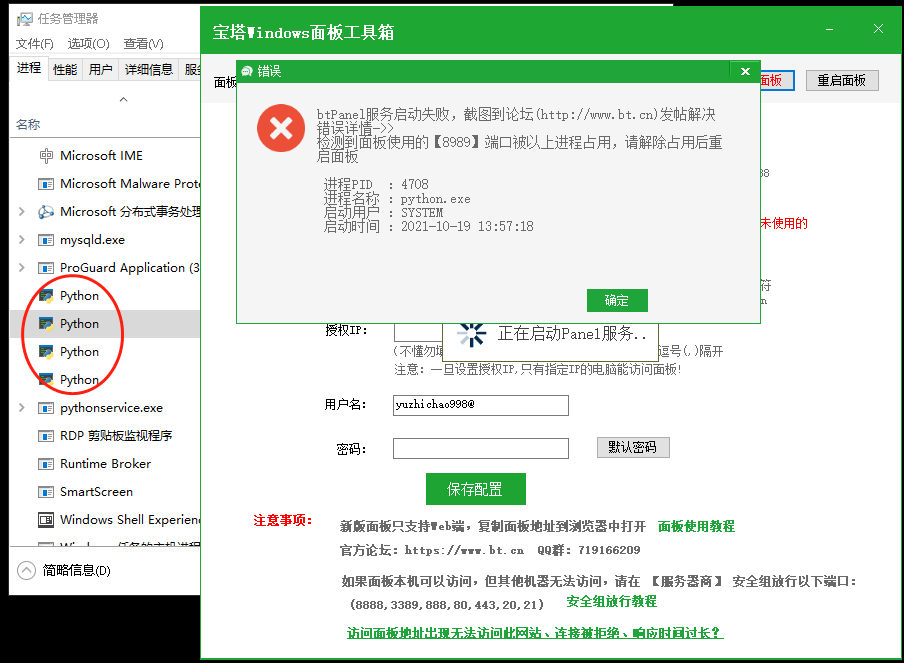Click 确定 in the error dialog

click(617, 300)
